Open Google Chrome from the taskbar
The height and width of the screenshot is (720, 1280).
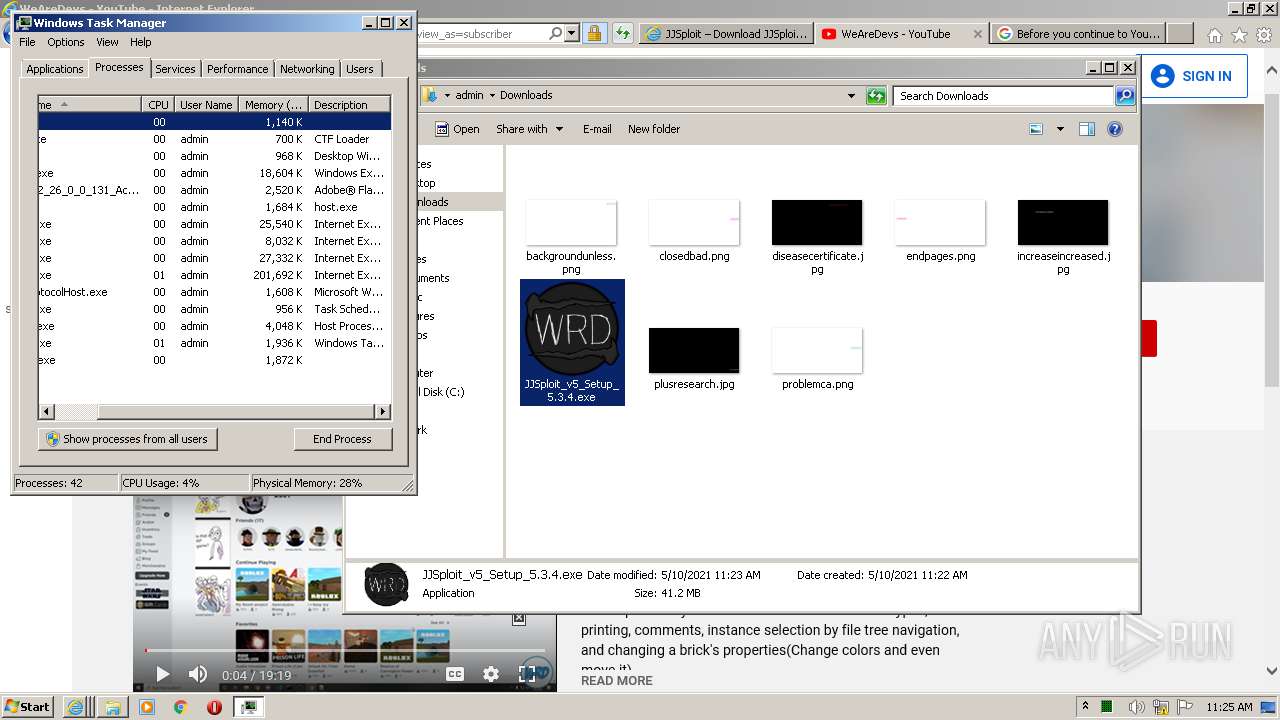[x=181, y=707]
